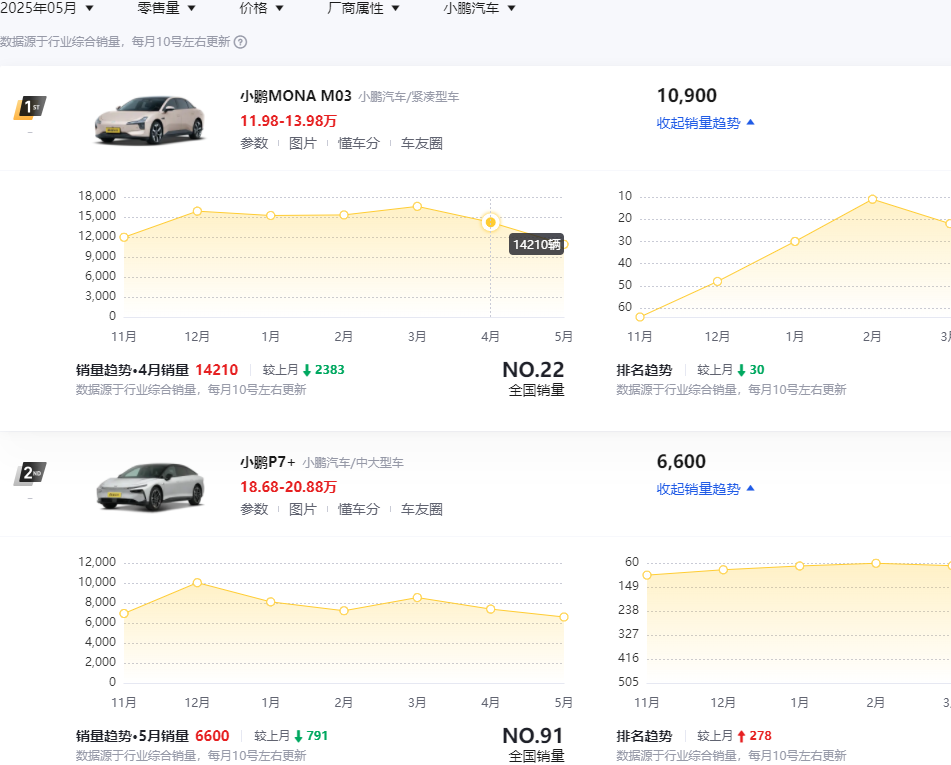The height and width of the screenshot is (765, 951).
Task: Open 懂车分 for 小鹏MONA M03
Action: pyautogui.click(x=358, y=143)
